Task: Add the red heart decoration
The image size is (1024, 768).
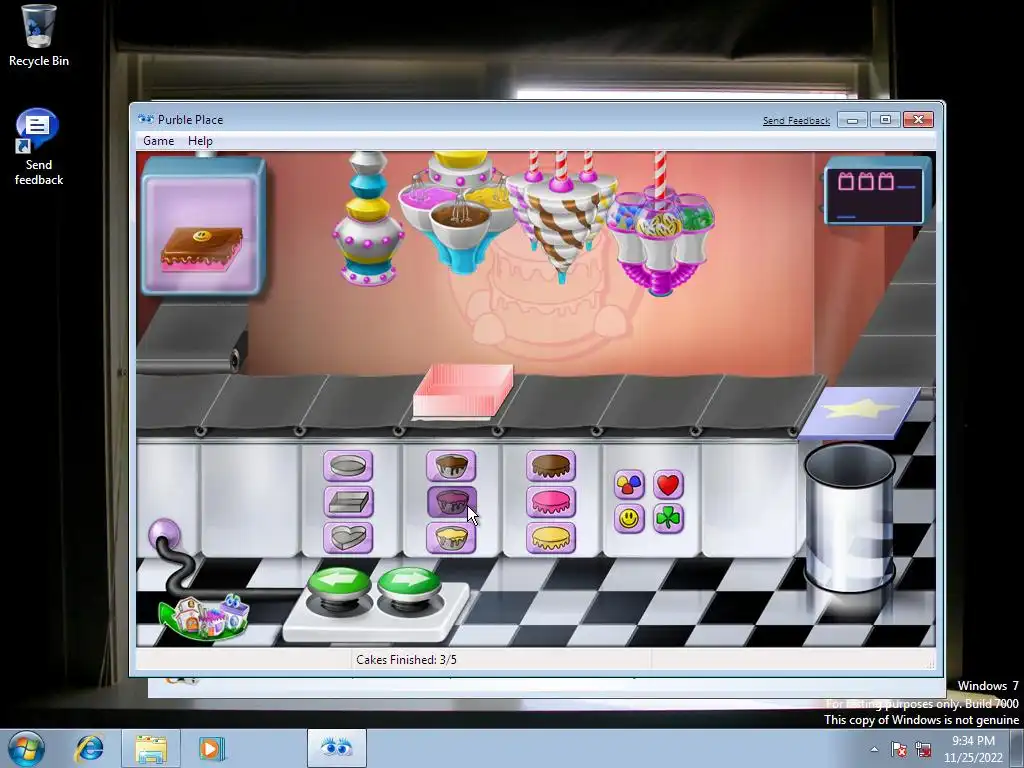Action: point(668,485)
